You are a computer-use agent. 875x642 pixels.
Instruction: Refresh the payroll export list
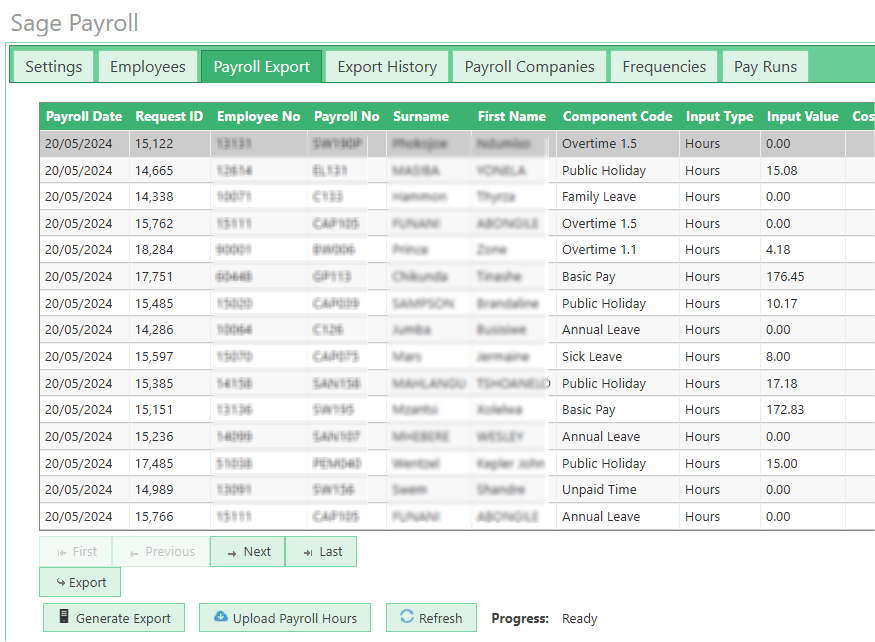coord(431,617)
